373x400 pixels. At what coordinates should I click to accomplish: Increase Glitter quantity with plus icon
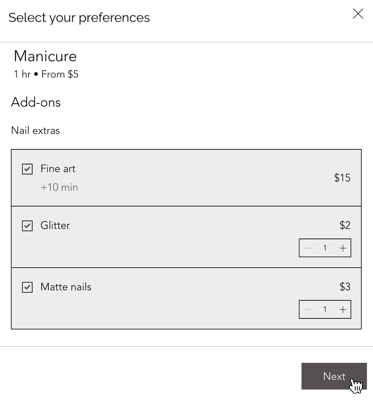tap(343, 248)
